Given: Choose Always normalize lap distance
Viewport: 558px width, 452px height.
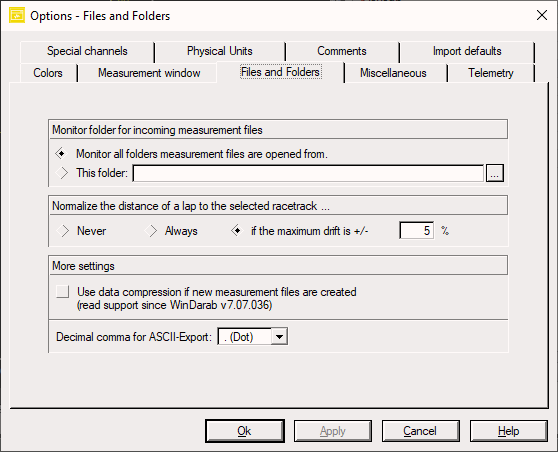Looking at the screenshot, I should coord(151,231).
